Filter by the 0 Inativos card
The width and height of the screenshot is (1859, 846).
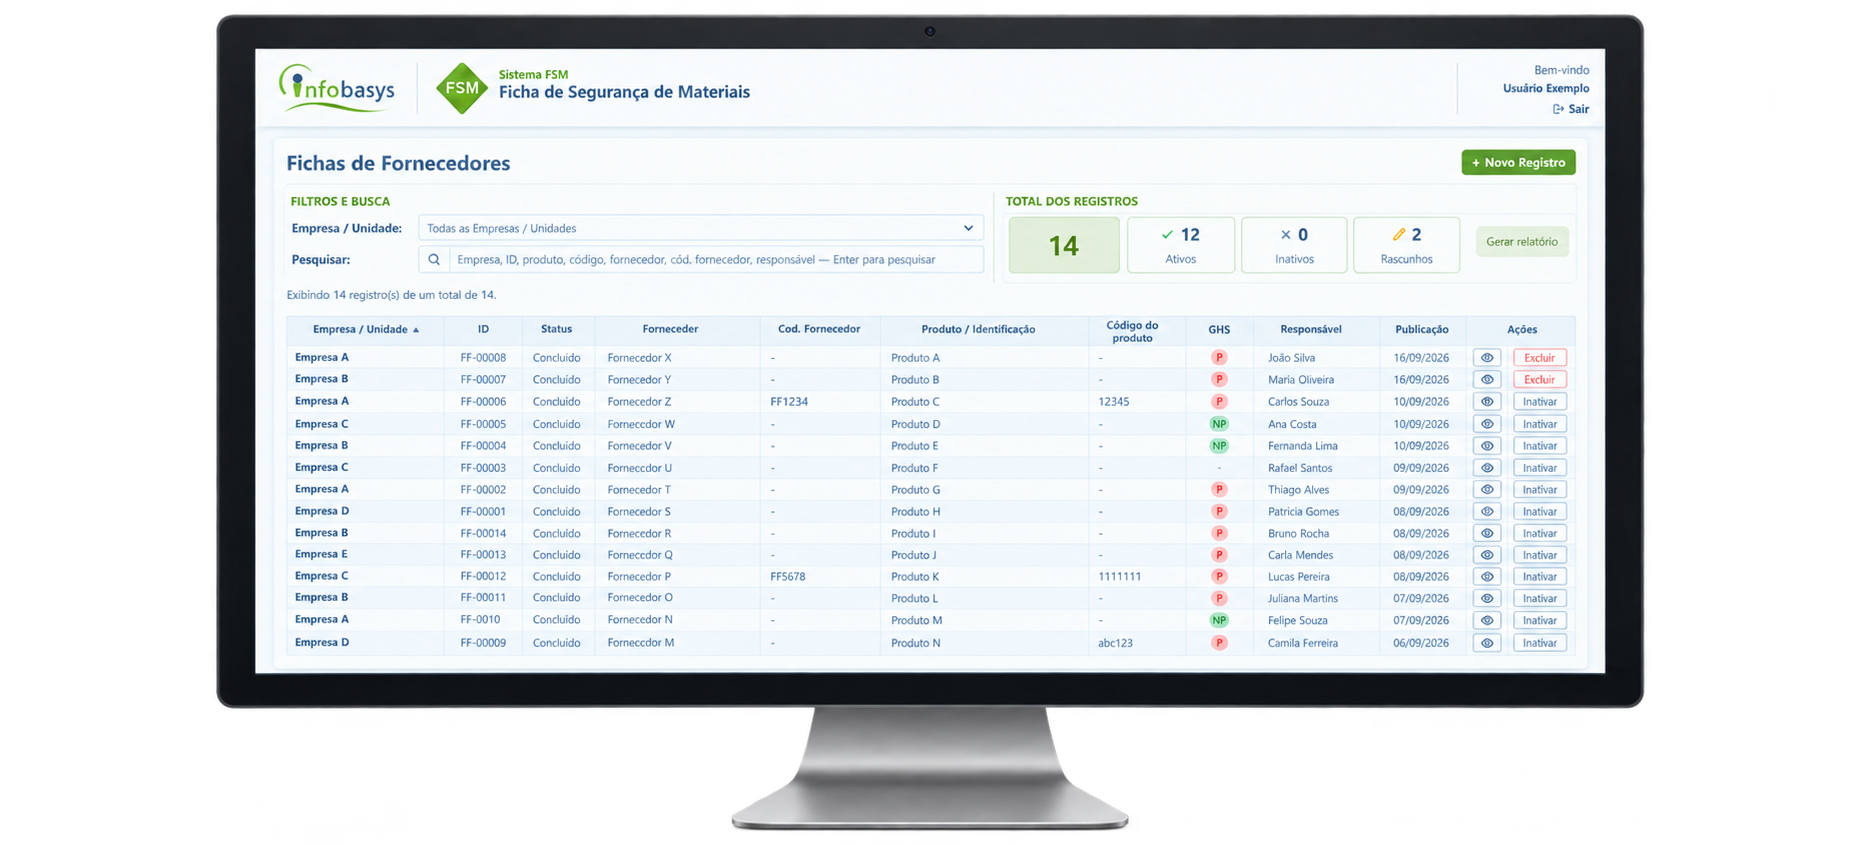pyautogui.click(x=1294, y=245)
